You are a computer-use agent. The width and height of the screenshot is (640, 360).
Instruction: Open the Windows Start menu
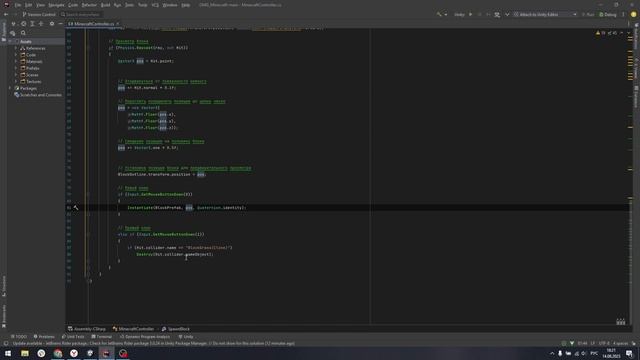[8, 353]
